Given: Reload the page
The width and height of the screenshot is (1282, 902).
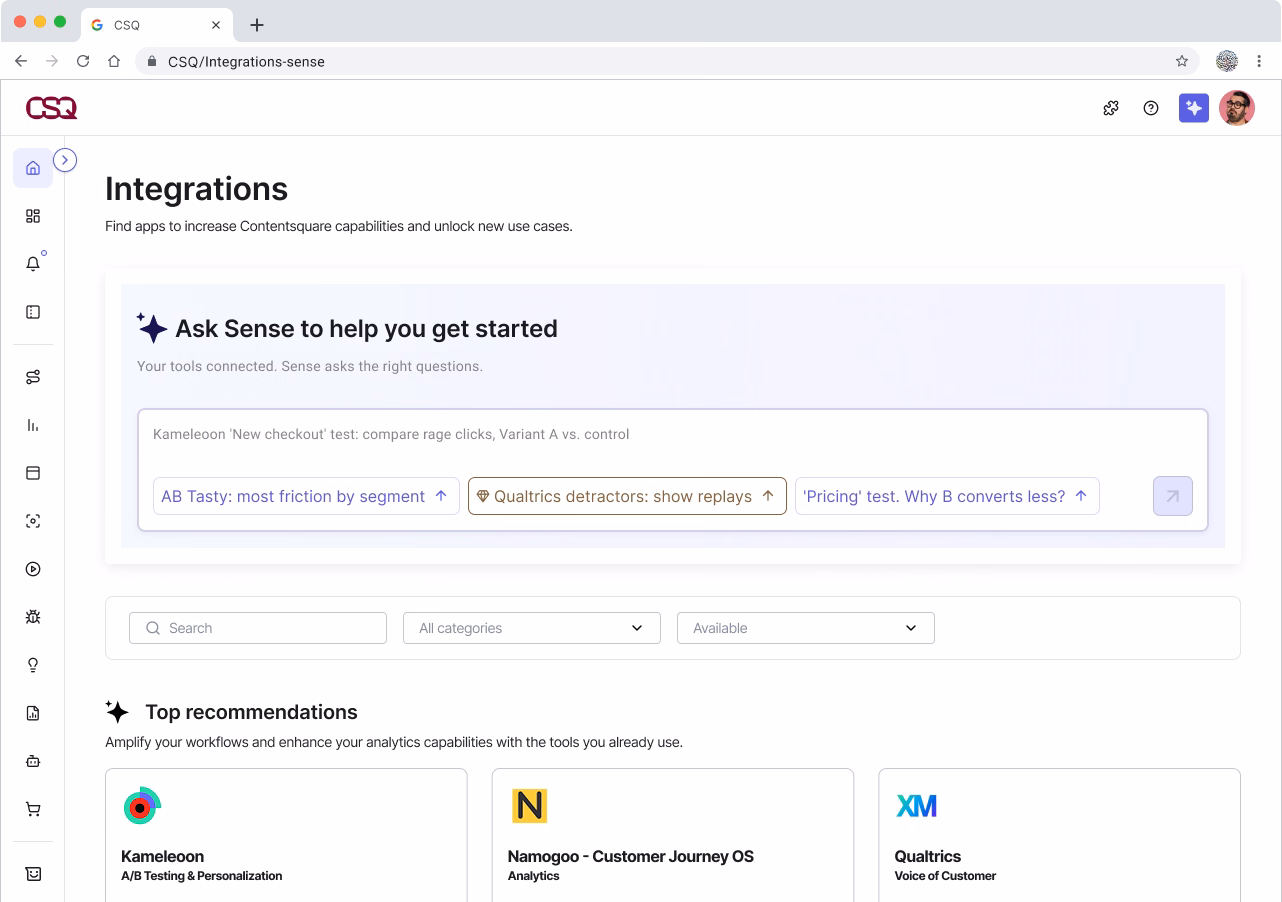Looking at the screenshot, I should point(83,61).
